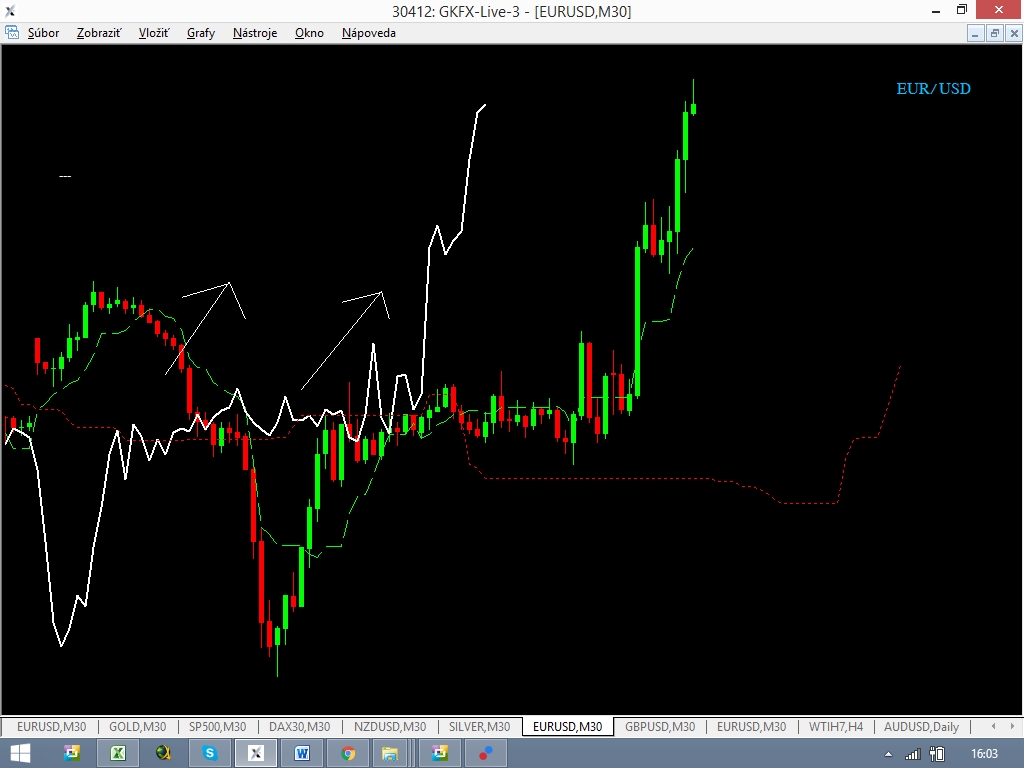Open File Explorer from the taskbar

point(390,753)
